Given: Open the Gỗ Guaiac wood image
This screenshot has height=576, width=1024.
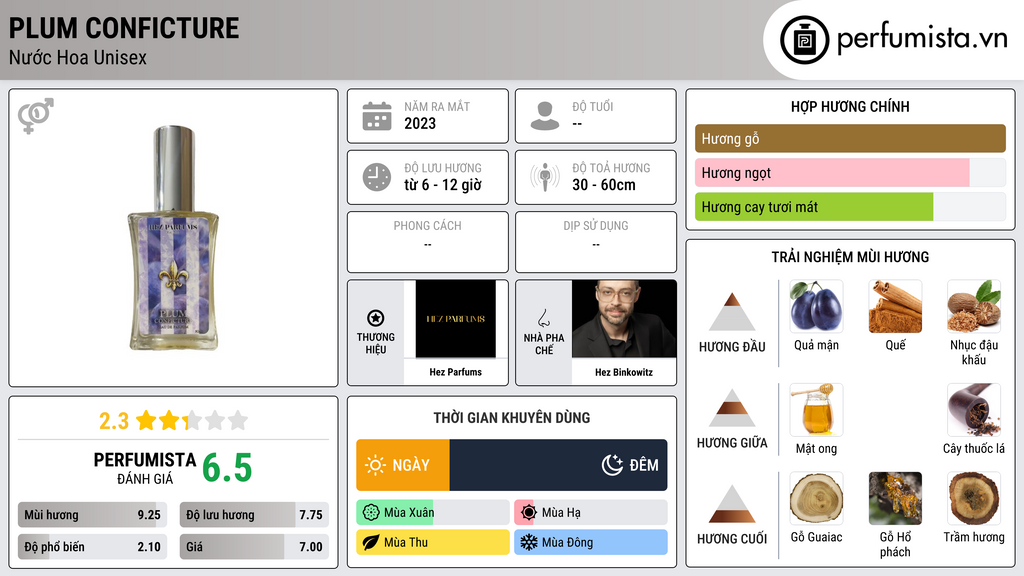Looking at the screenshot, I should [816, 498].
